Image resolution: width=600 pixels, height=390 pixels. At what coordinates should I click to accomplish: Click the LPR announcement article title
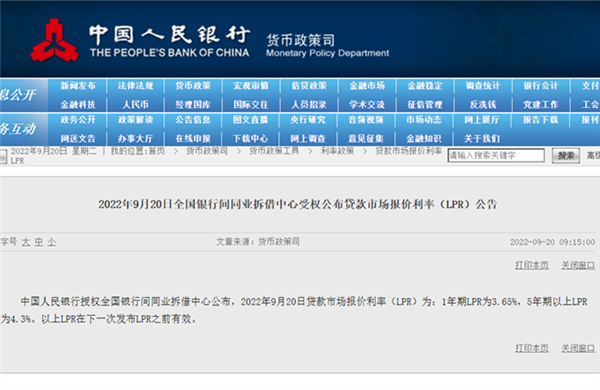[298, 204]
